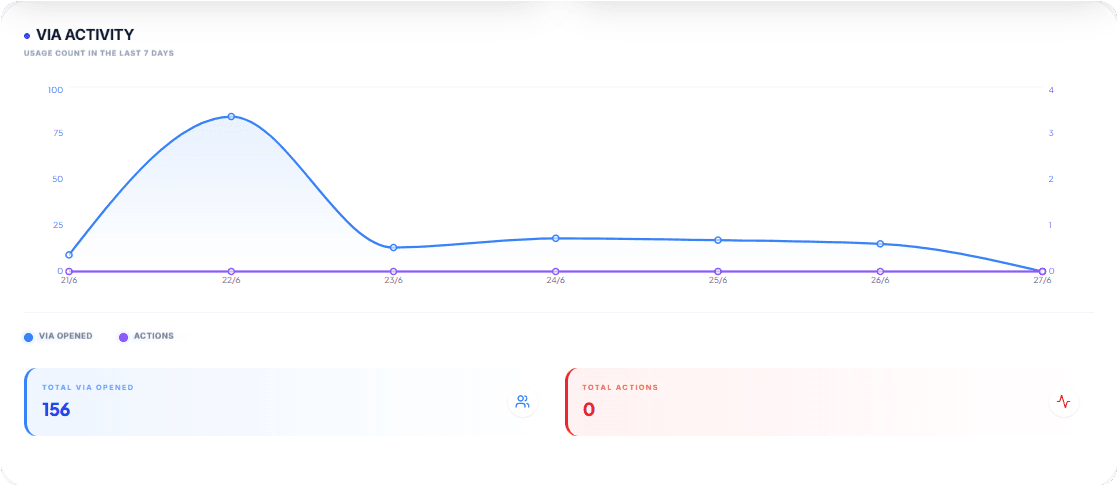Select the 21/6 blue line data point
This screenshot has height=487, width=1119.
pyautogui.click(x=69, y=255)
